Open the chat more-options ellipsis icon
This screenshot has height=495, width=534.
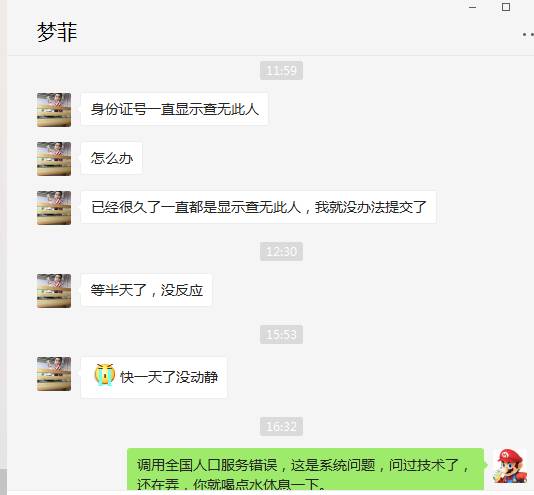coord(529,34)
